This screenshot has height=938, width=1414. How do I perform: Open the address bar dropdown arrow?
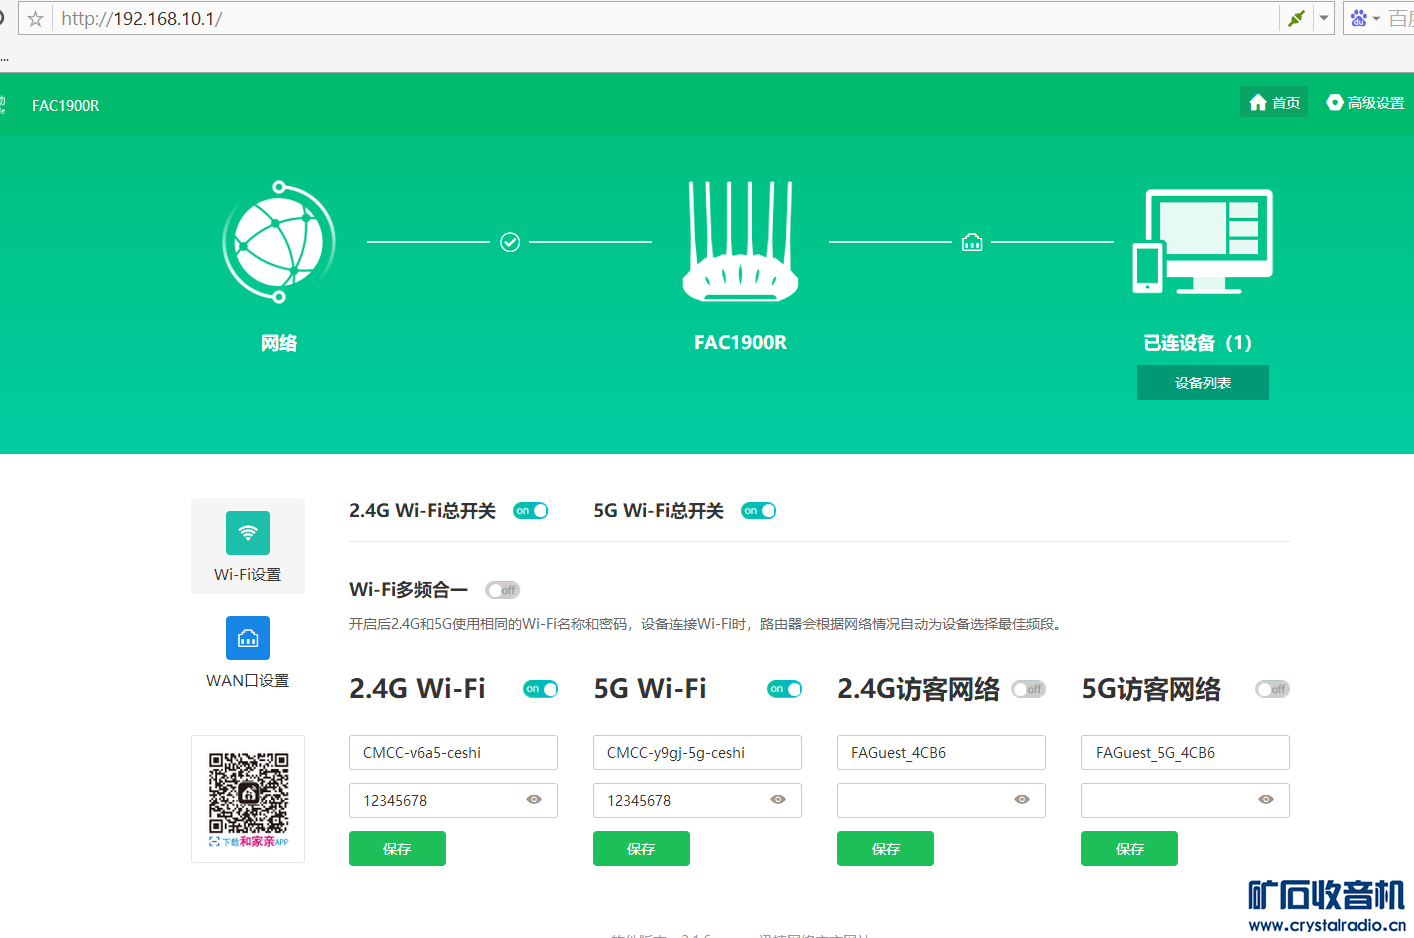[1324, 18]
